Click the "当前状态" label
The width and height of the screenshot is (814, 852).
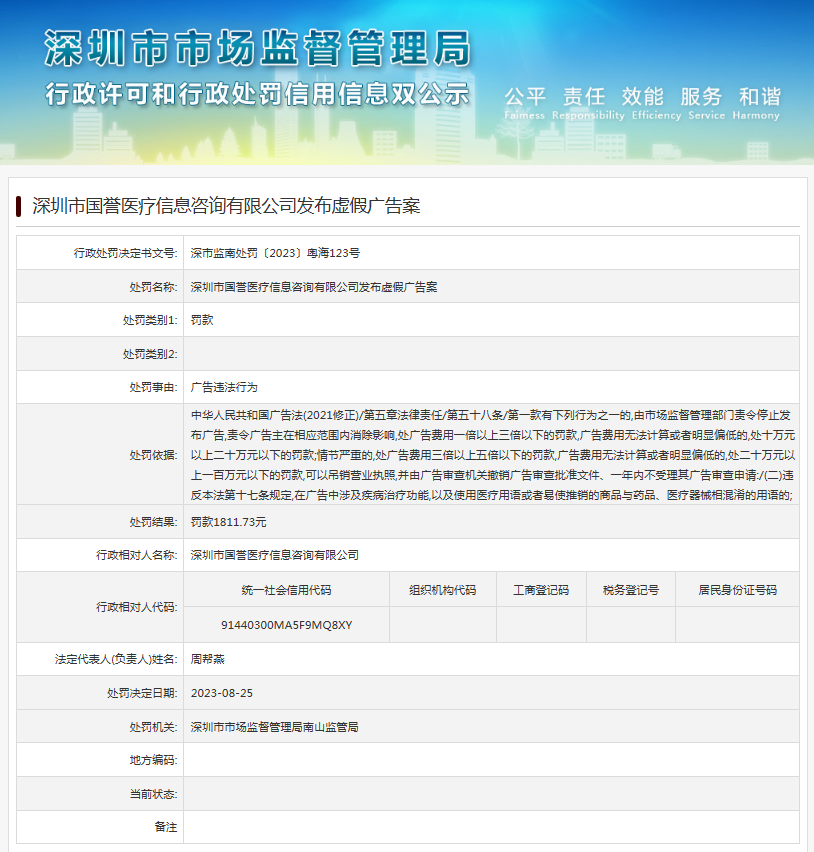click(153, 794)
